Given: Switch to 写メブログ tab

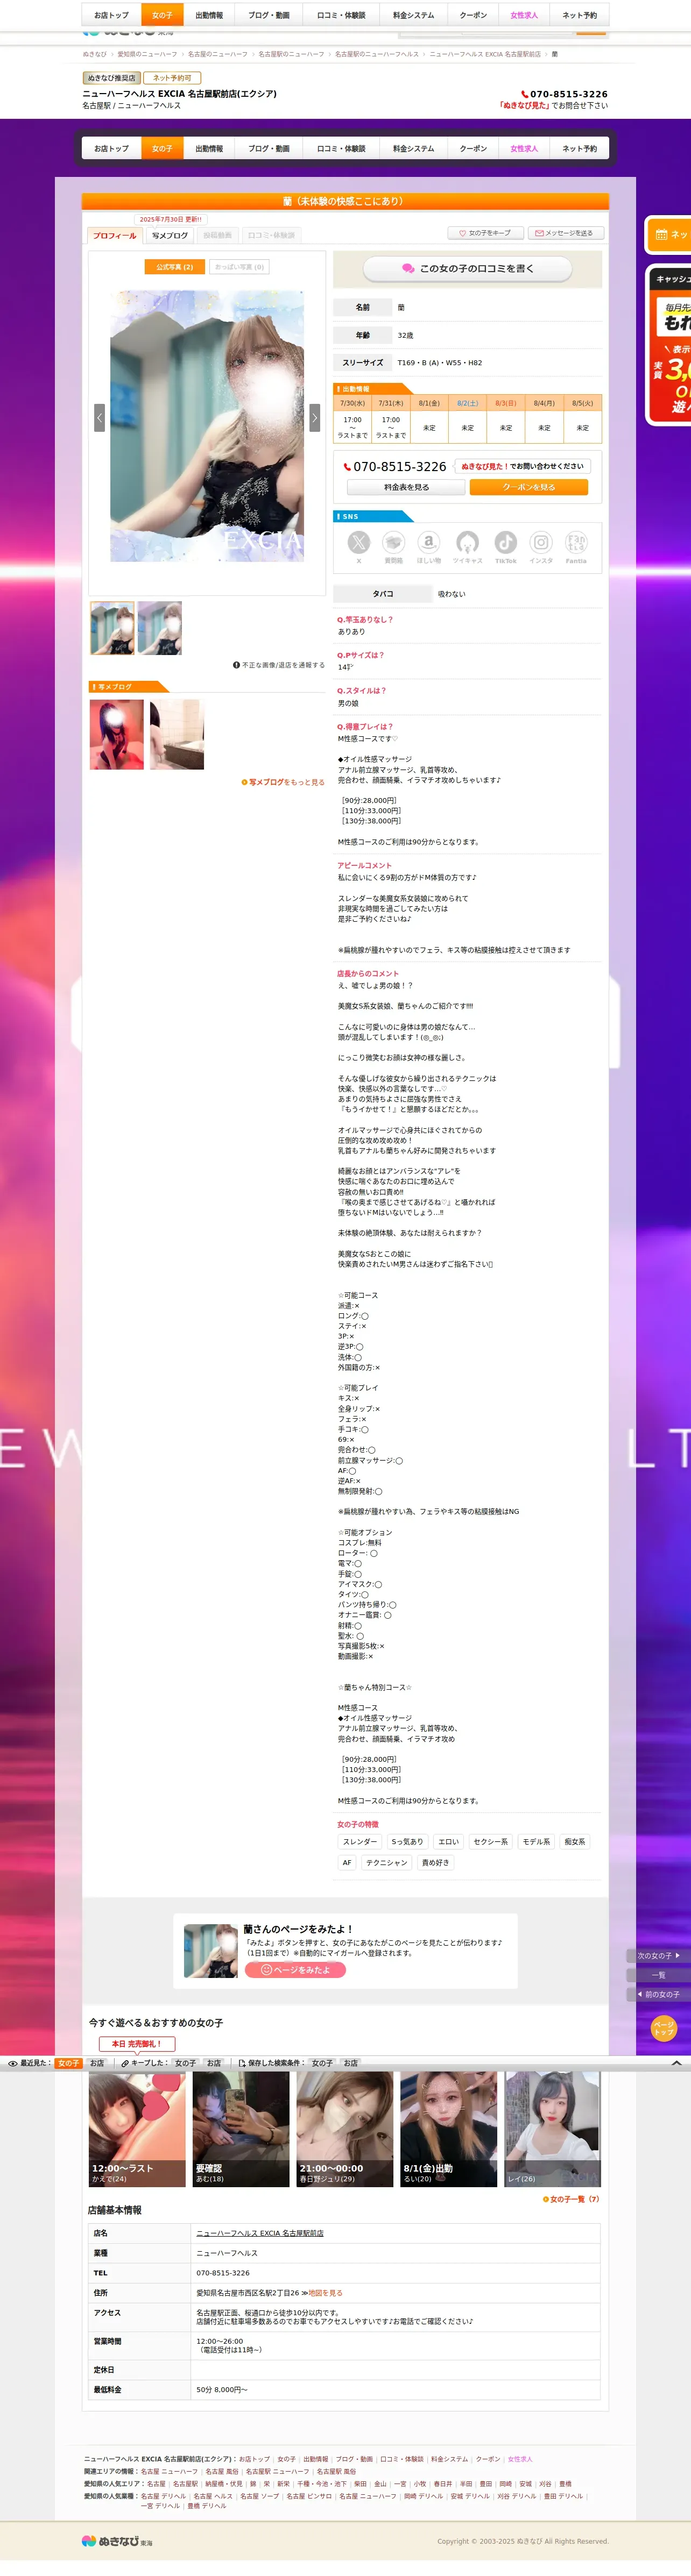Looking at the screenshot, I should (x=170, y=236).
